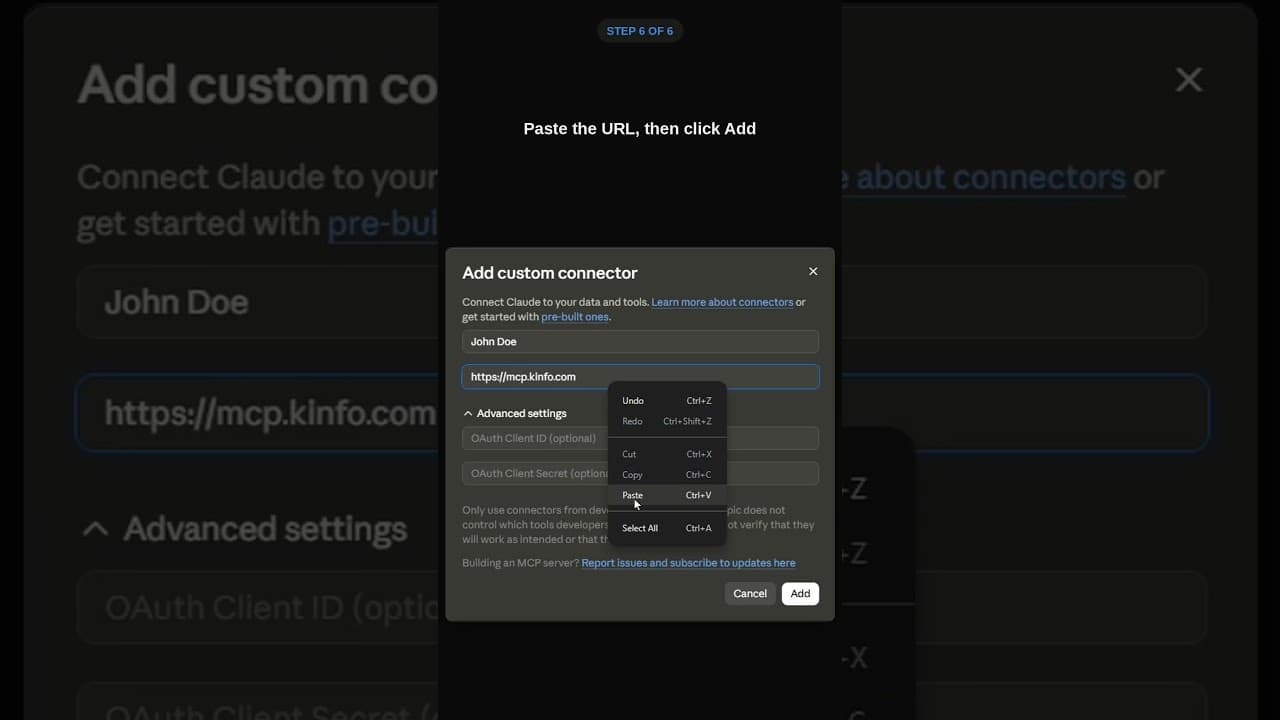Open 'Learn more about connectors' link in front dialog
Image resolution: width=1280 pixels, height=720 pixels.
(x=722, y=302)
